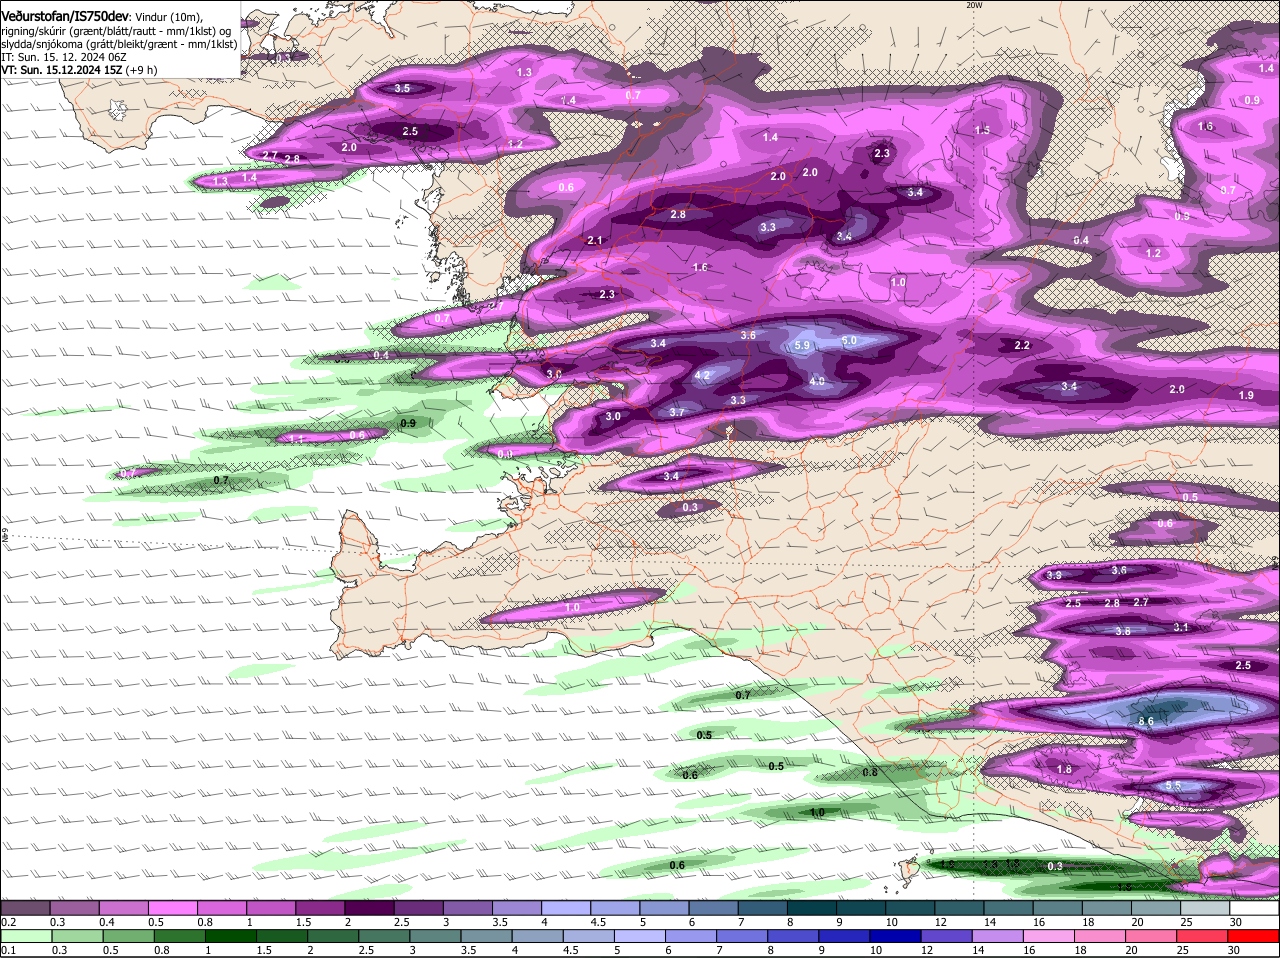Select the 2.2 value label on the map
The height and width of the screenshot is (958, 1280).
point(1022,346)
